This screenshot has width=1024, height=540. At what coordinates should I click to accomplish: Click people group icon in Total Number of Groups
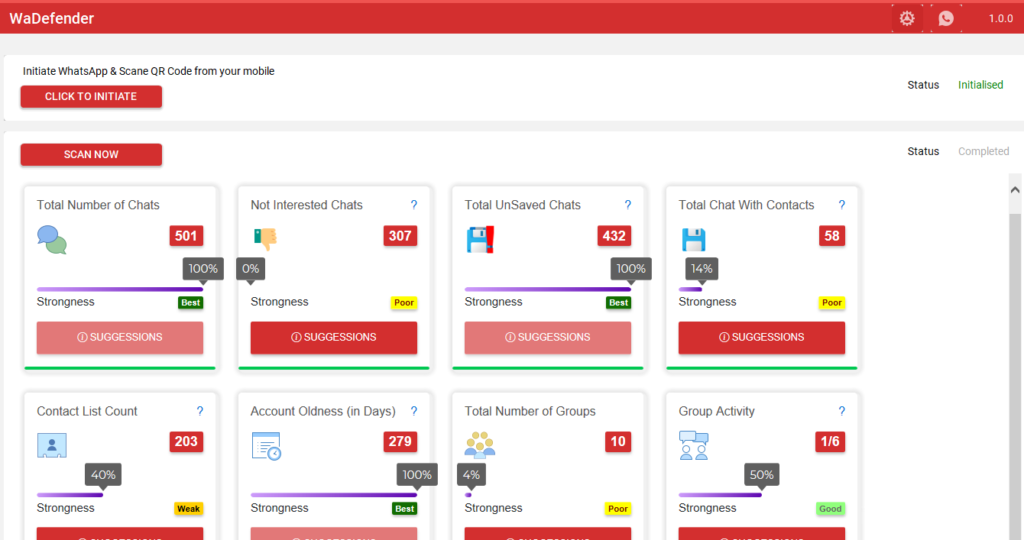480,445
